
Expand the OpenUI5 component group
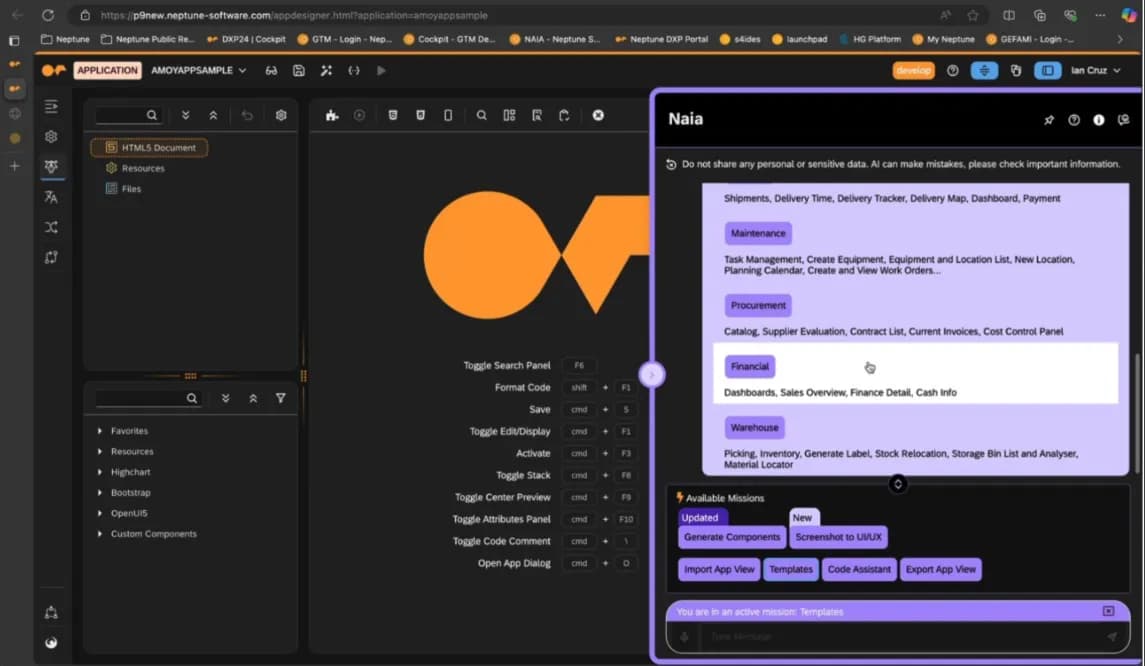coord(129,513)
